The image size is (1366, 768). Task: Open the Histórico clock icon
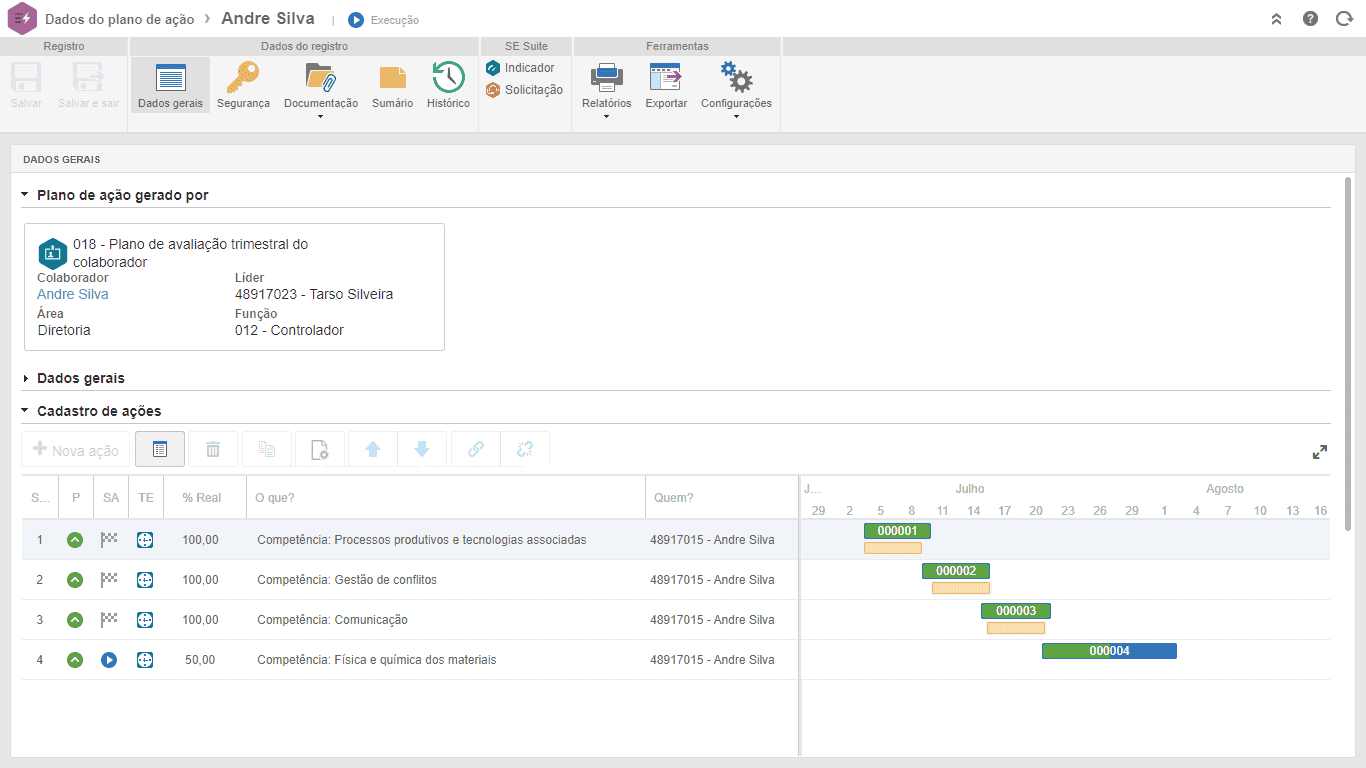[448, 78]
